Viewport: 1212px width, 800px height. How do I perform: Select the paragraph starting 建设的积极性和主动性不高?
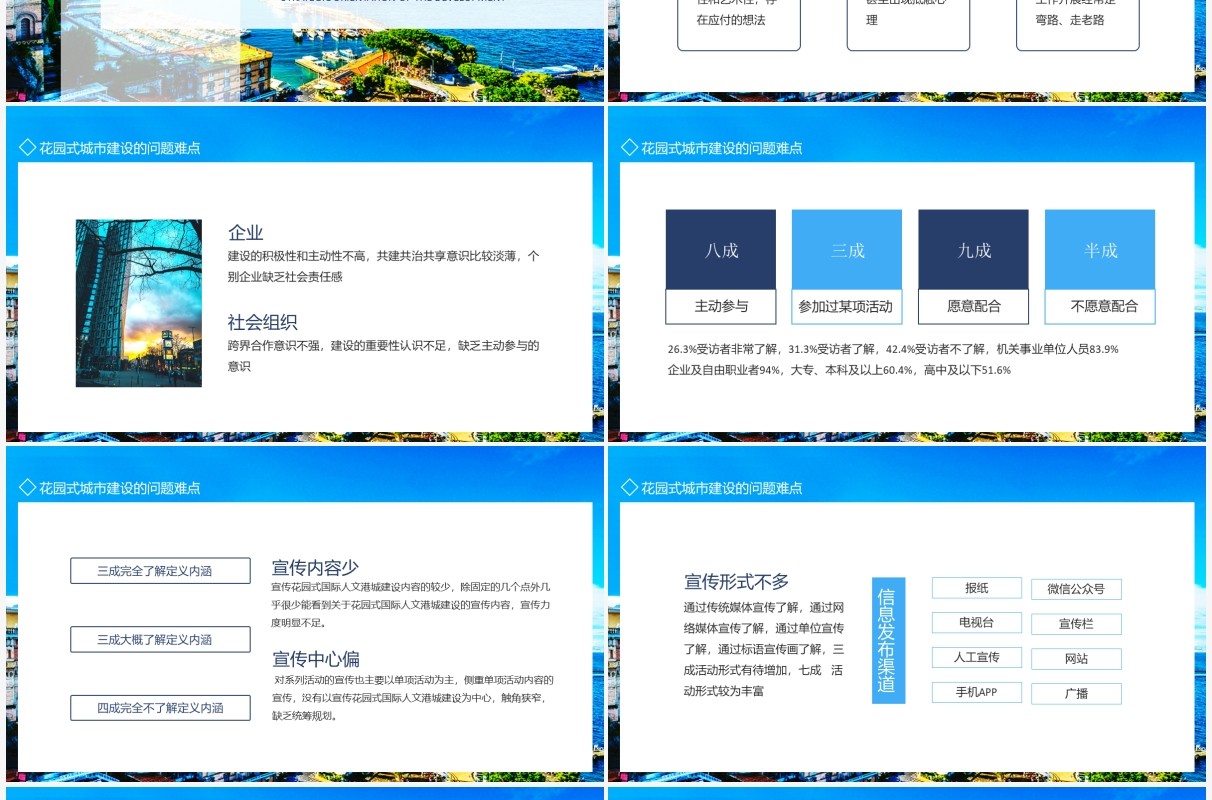[384, 266]
